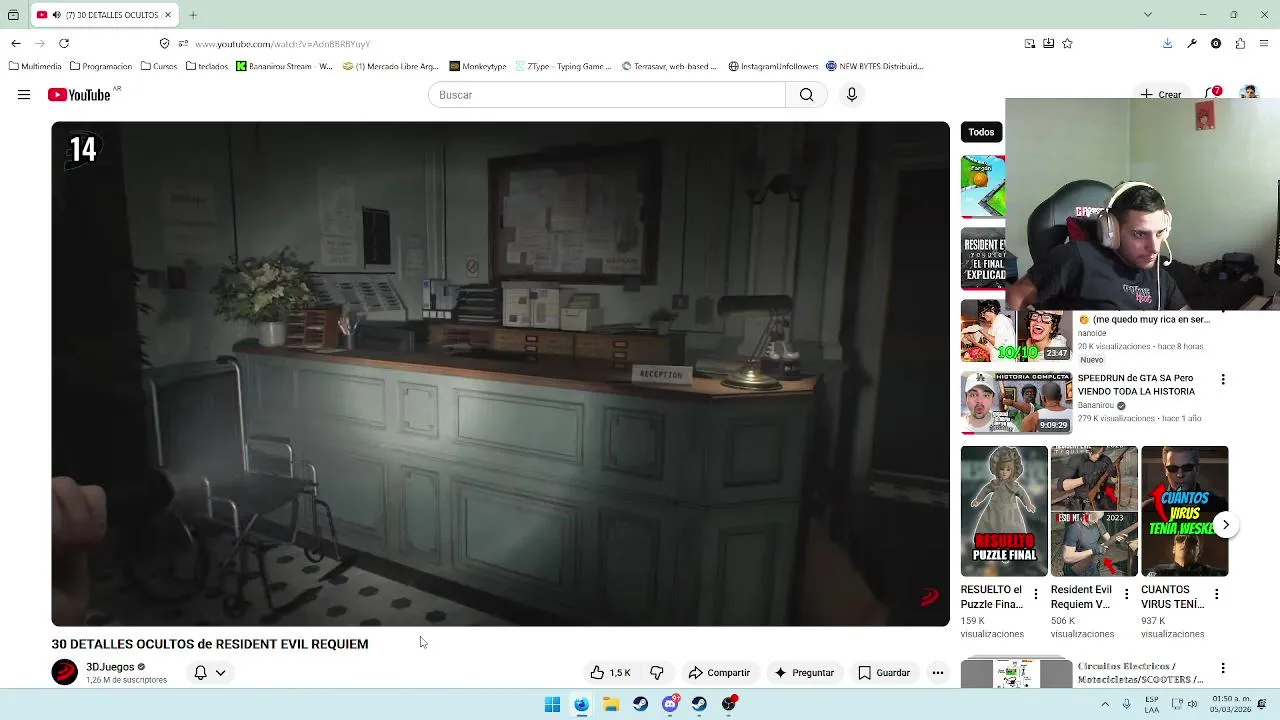This screenshot has height=720, width=1280.
Task: Open options for SPEEDRUN de GTA SA video
Action: (x=1222, y=380)
